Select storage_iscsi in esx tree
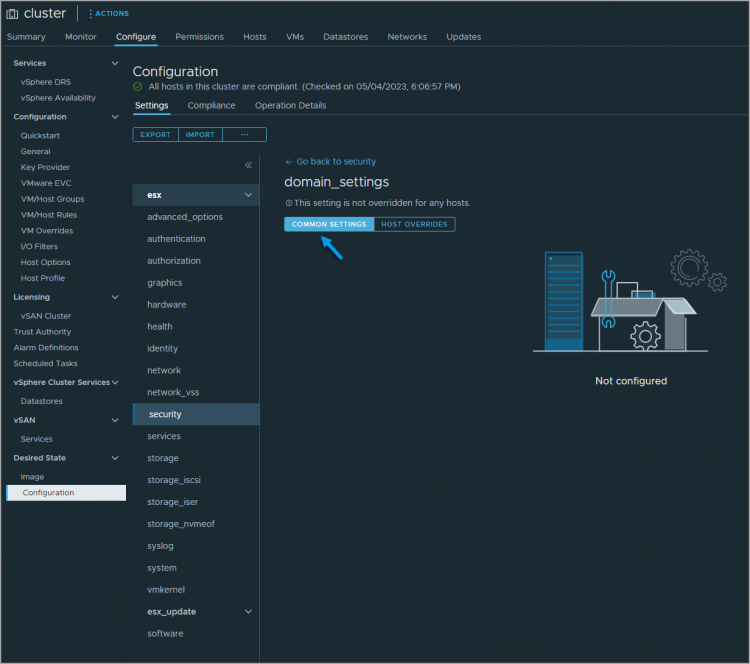750x664 pixels. (174, 480)
